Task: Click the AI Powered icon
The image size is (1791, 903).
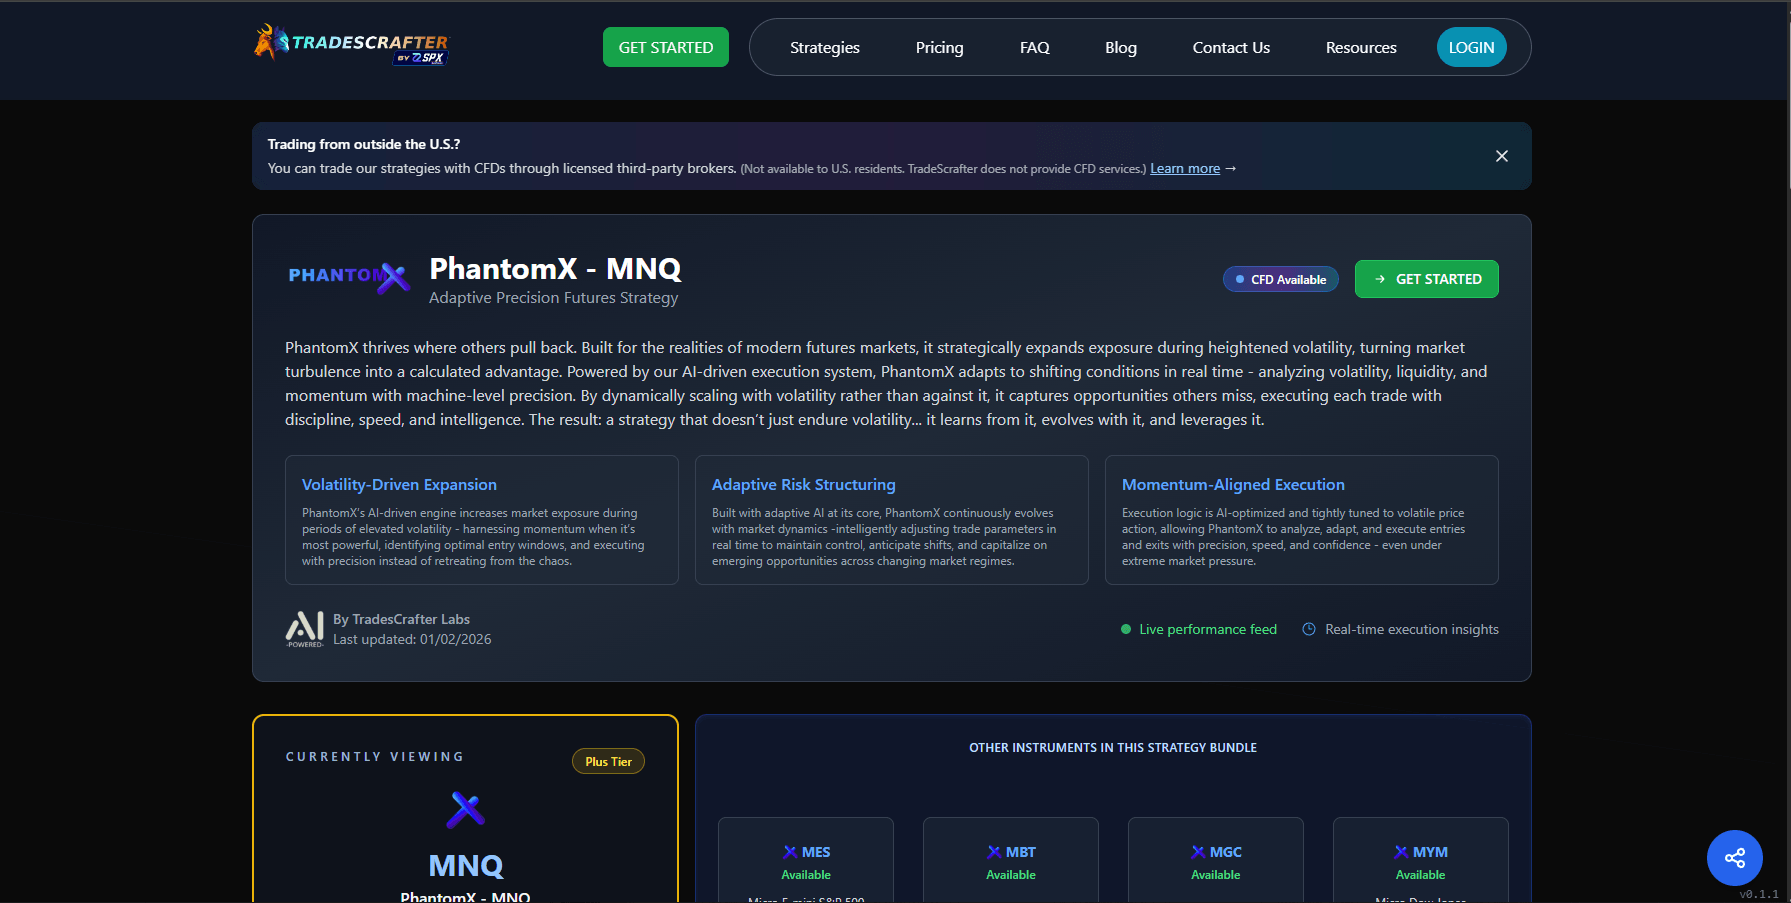Action: point(305,629)
